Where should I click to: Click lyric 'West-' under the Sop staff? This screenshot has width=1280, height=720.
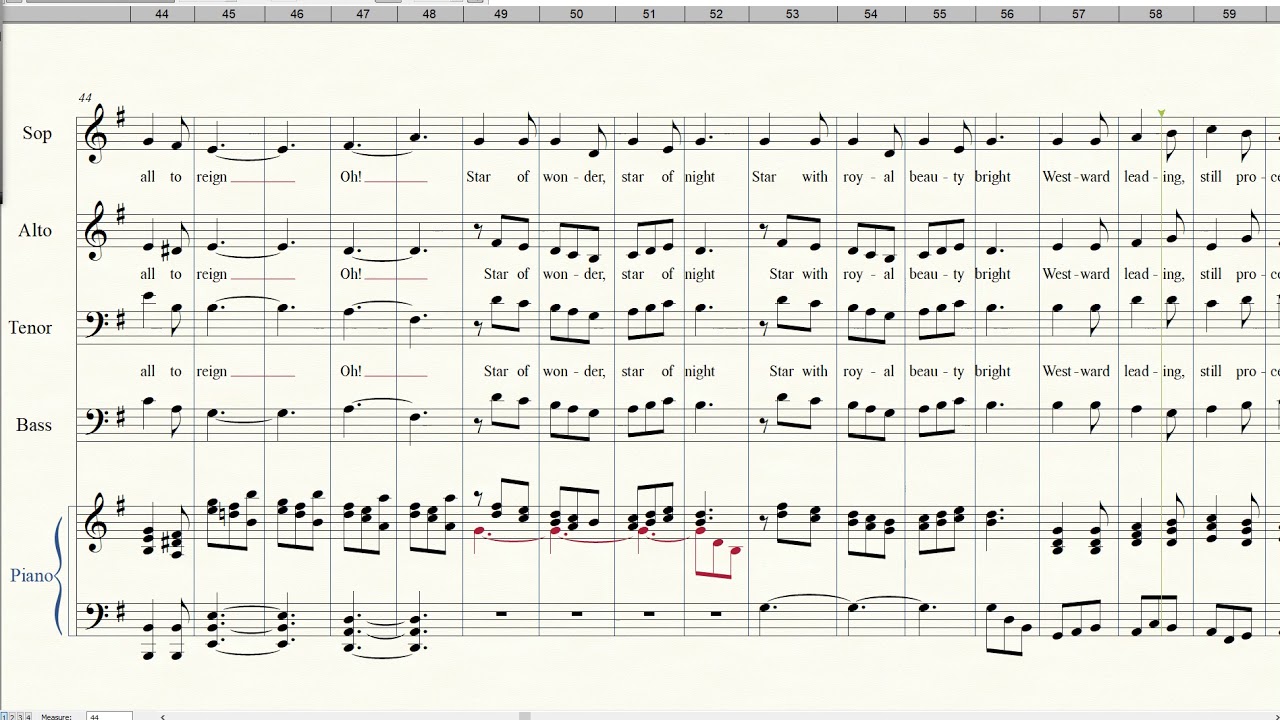pos(1061,177)
